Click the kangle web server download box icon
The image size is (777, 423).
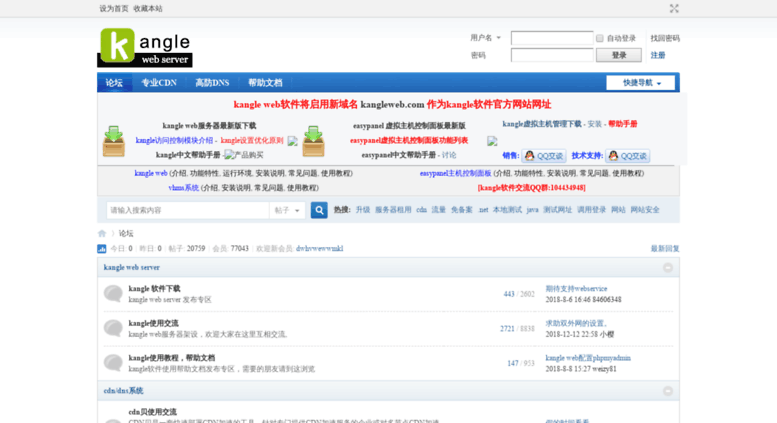pos(113,141)
